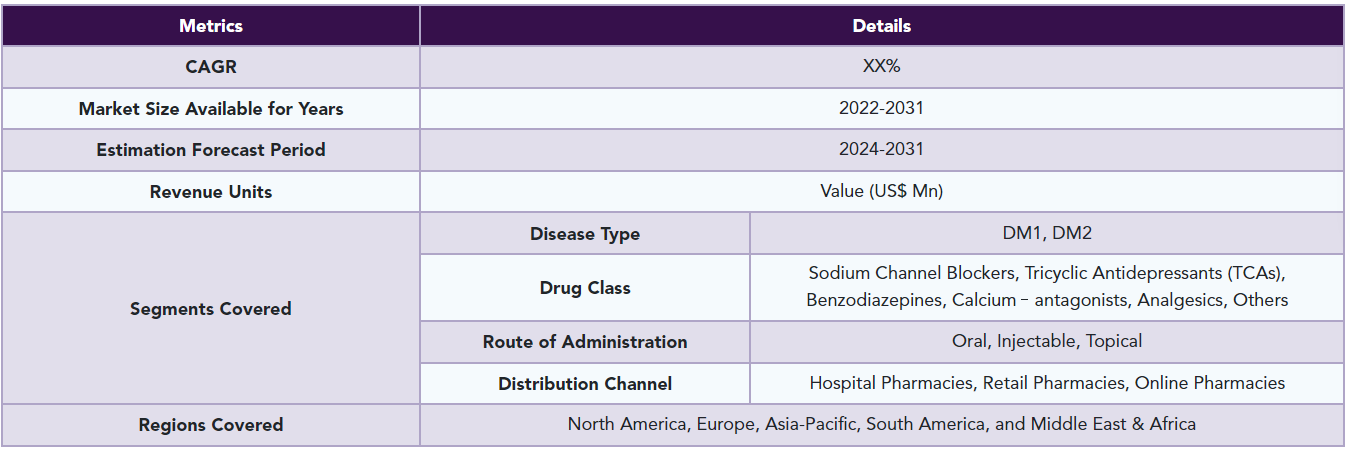The image size is (1350, 453).
Task: Select the Estimation Forecast Period label
Action: [x=211, y=150]
